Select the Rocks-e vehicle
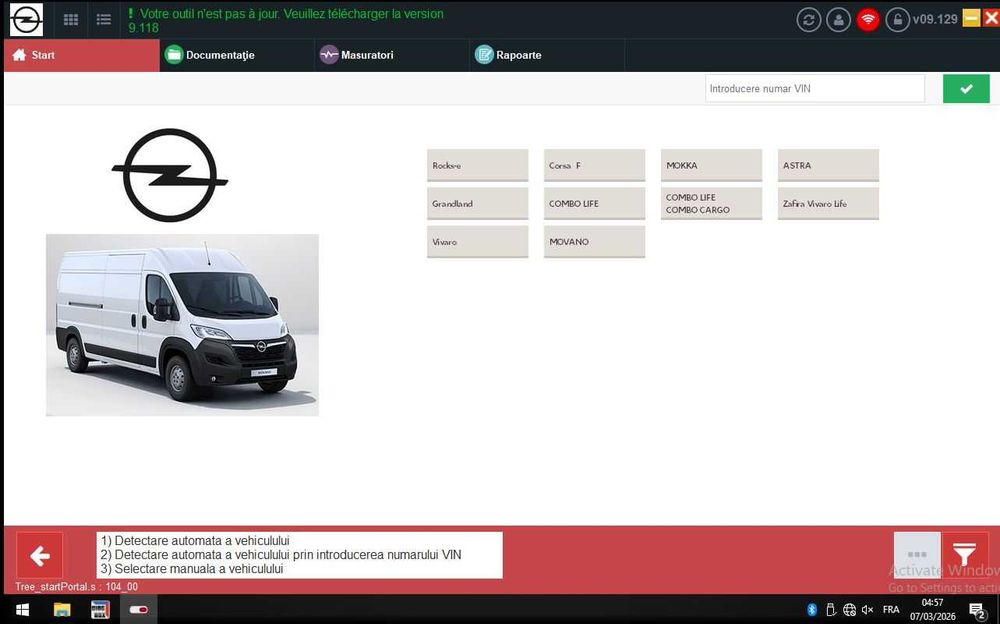The image size is (1000, 624). 478,165
